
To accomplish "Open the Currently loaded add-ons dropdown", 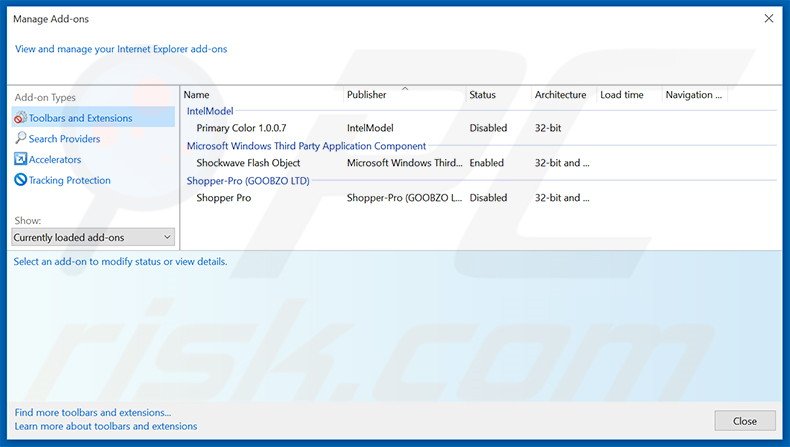I will pos(93,237).
